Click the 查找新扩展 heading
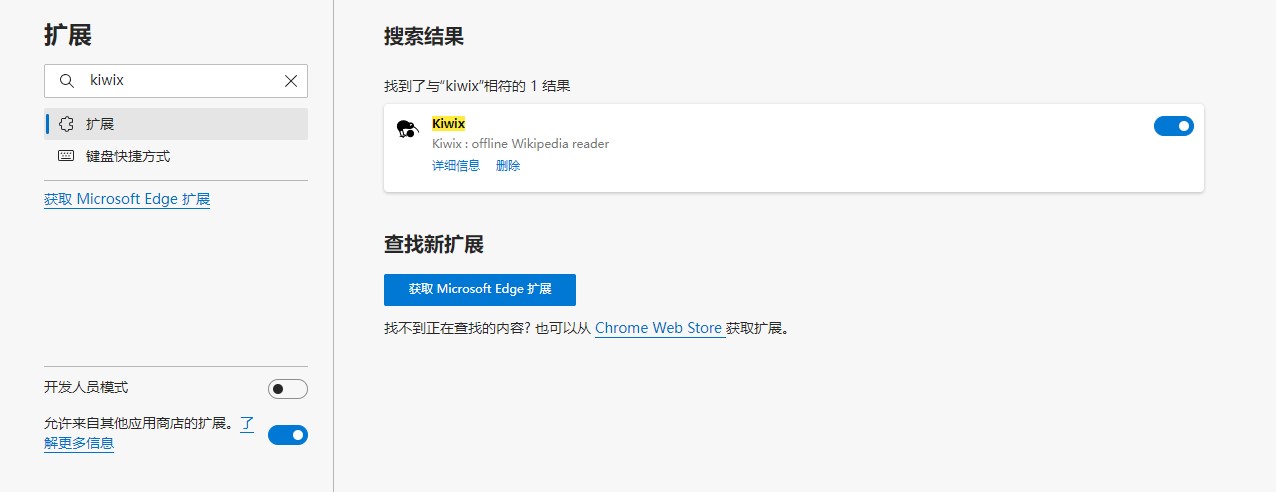 [434, 245]
